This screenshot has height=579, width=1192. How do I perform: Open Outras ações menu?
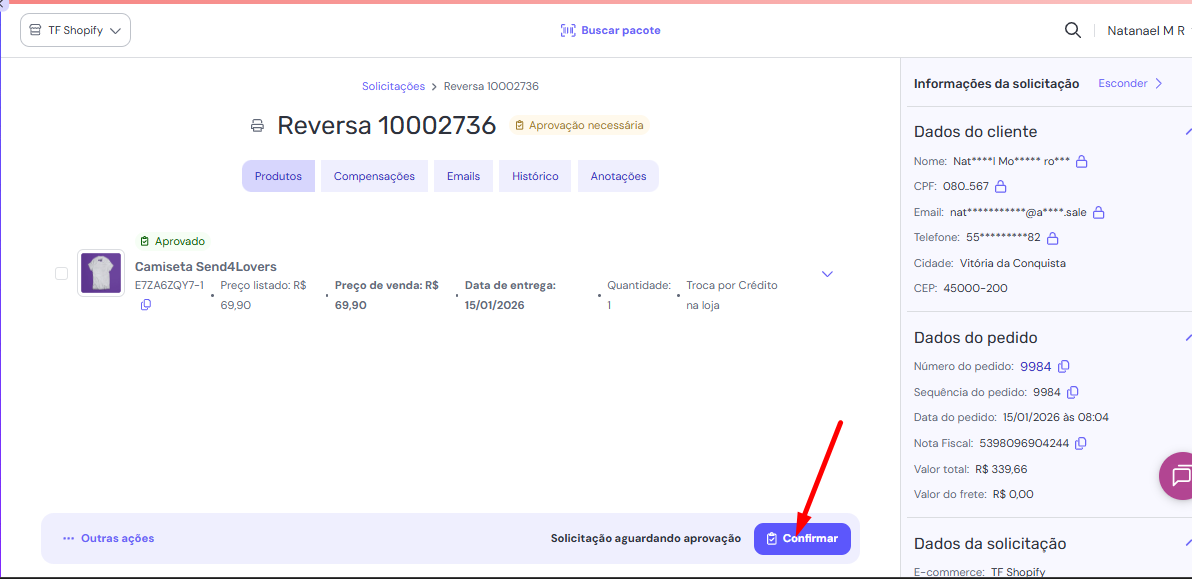(x=108, y=538)
